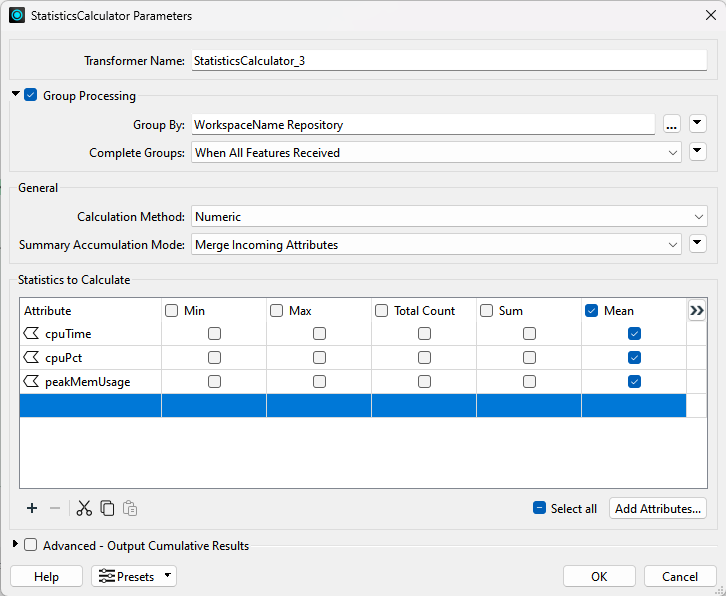Select the cpuTime attribute name

(68, 334)
